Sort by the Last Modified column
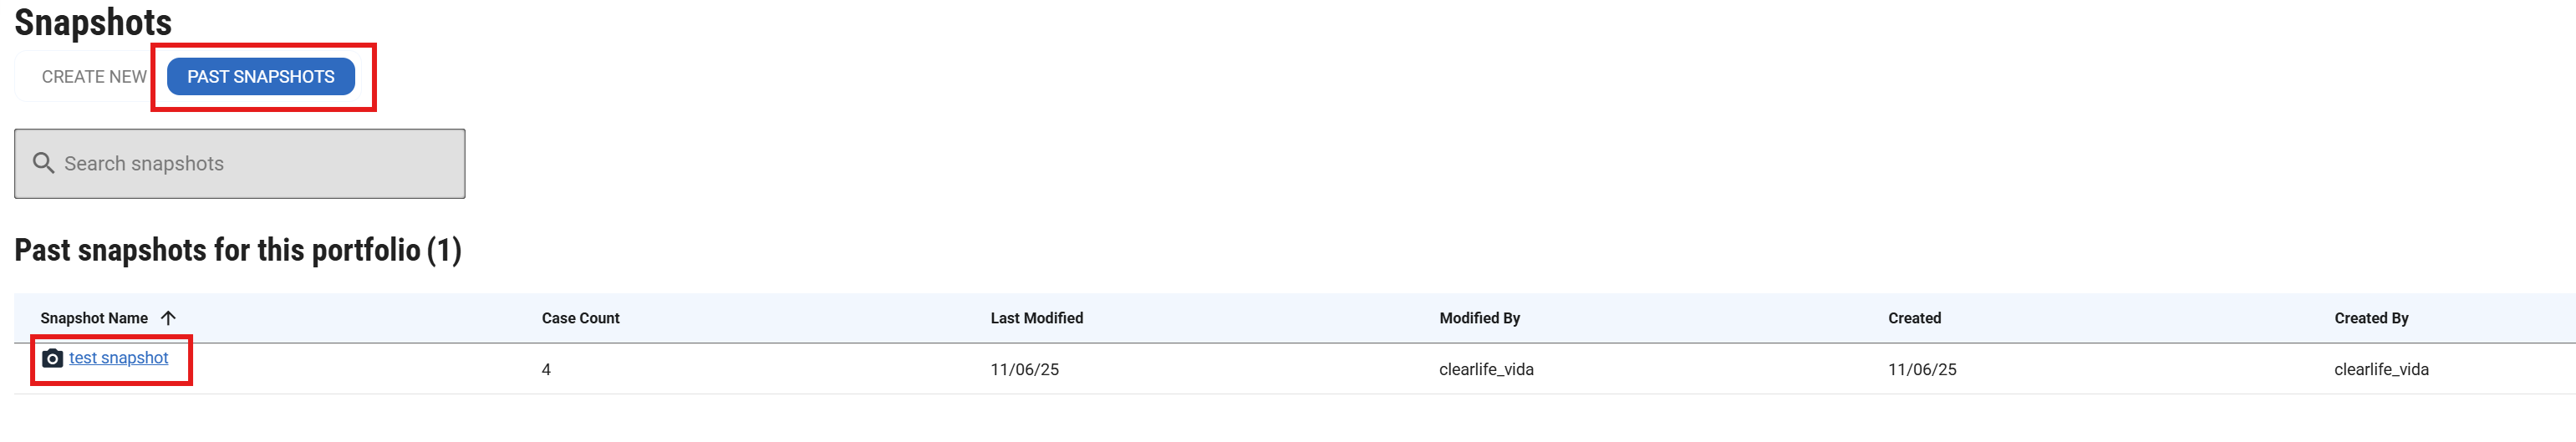 click(1037, 318)
